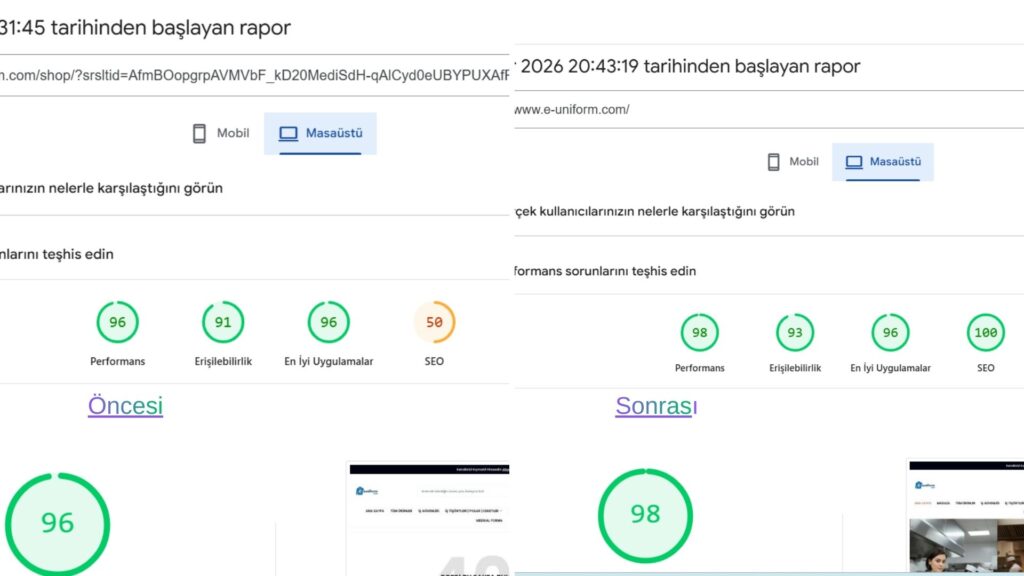Viewport: 1024px width, 576px height.
Task: Open En İyi Uygulamalar score in the Öncesi report
Action: (328, 323)
